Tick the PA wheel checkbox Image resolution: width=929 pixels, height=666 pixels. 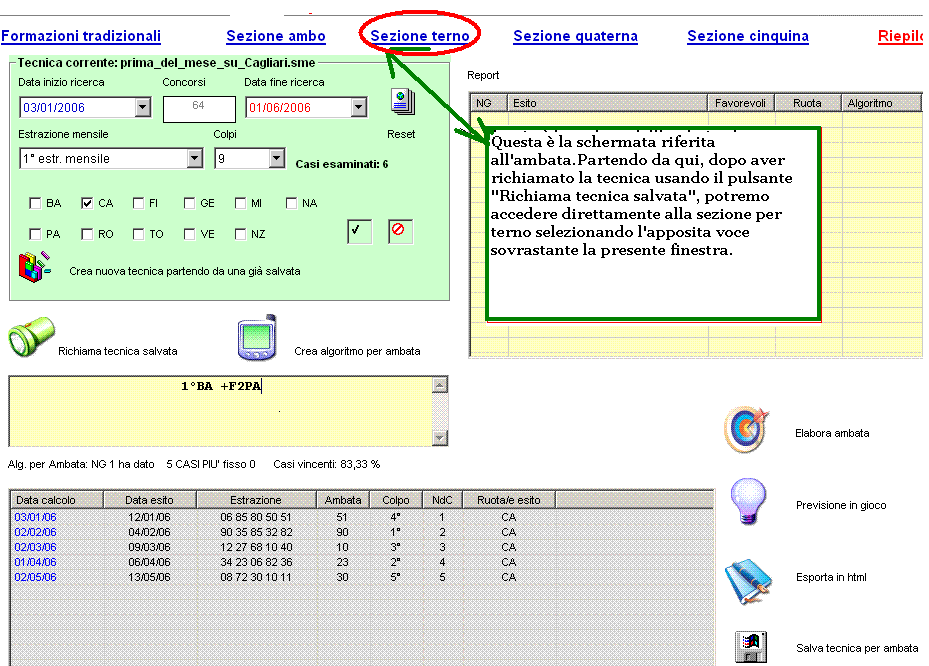click(35, 234)
